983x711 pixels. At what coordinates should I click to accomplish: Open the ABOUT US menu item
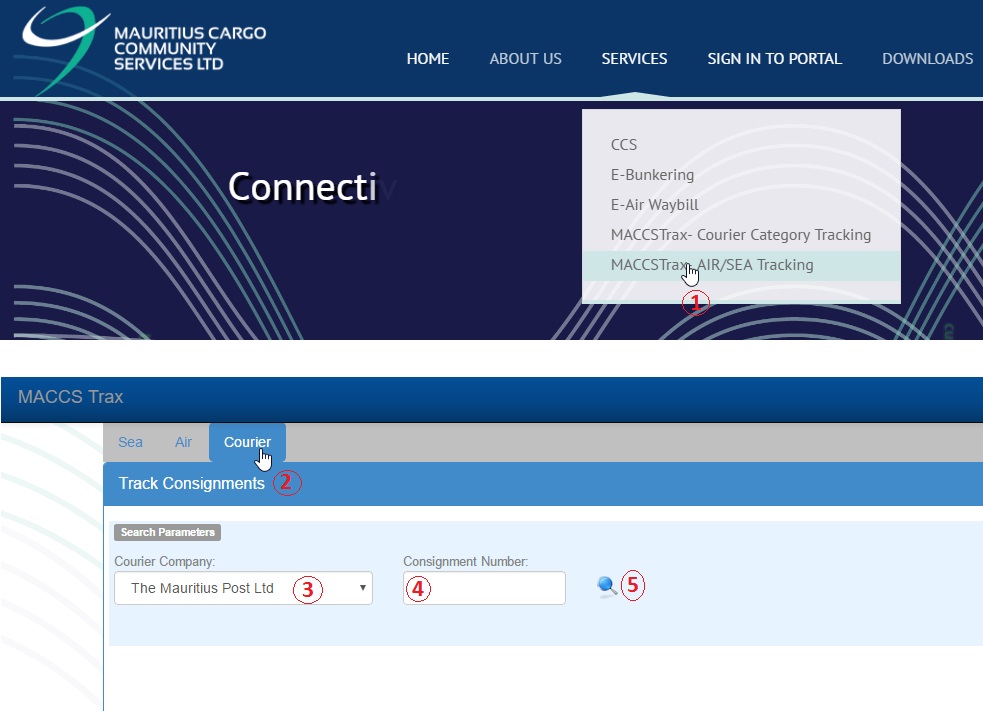coord(525,59)
